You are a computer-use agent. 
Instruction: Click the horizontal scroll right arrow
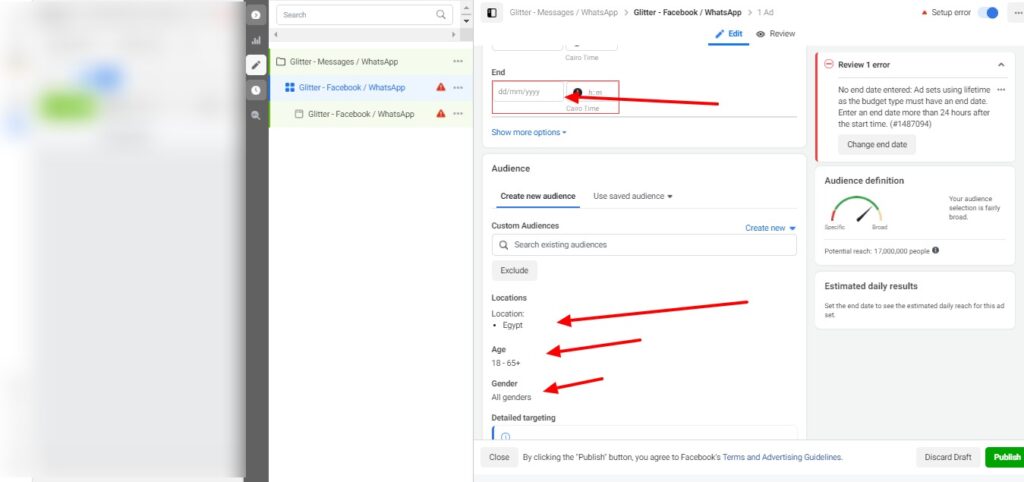453,35
